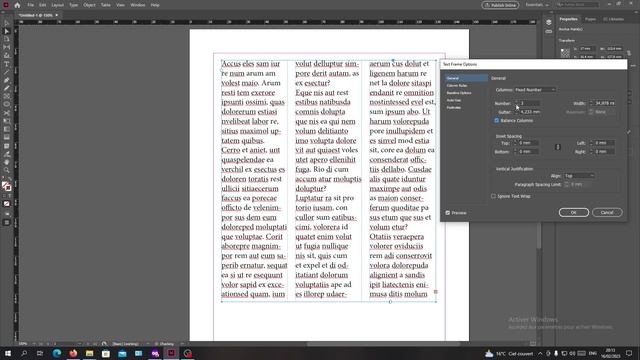Click the column Number stepper arrows
The height and width of the screenshot is (360, 640).
[516, 103]
